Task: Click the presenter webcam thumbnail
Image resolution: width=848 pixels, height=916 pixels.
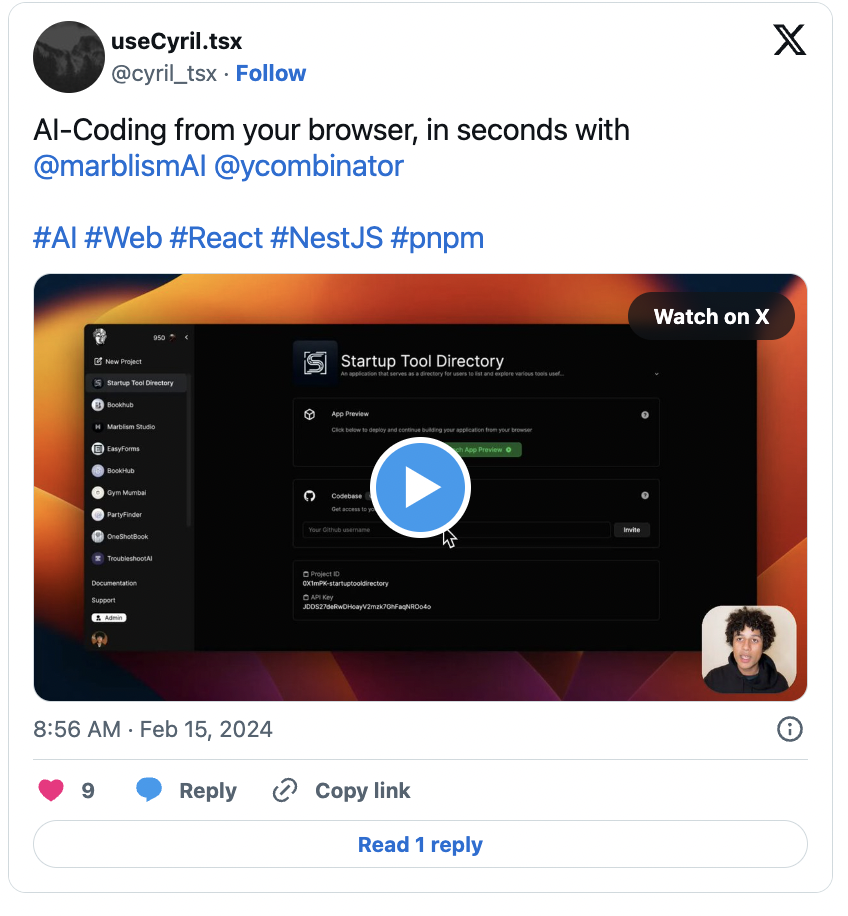Action: (749, 649)
